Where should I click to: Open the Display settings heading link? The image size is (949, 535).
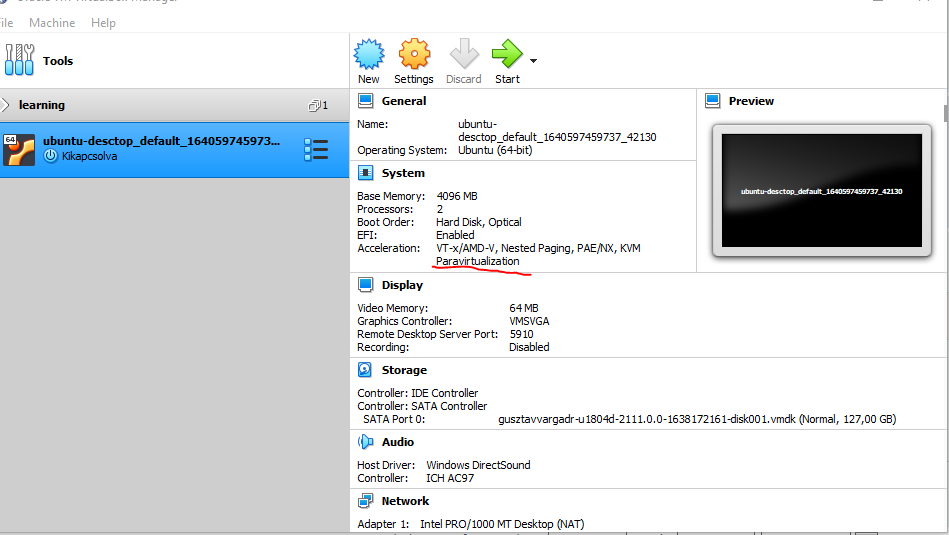pyautogui.click(x=402, y=285)
